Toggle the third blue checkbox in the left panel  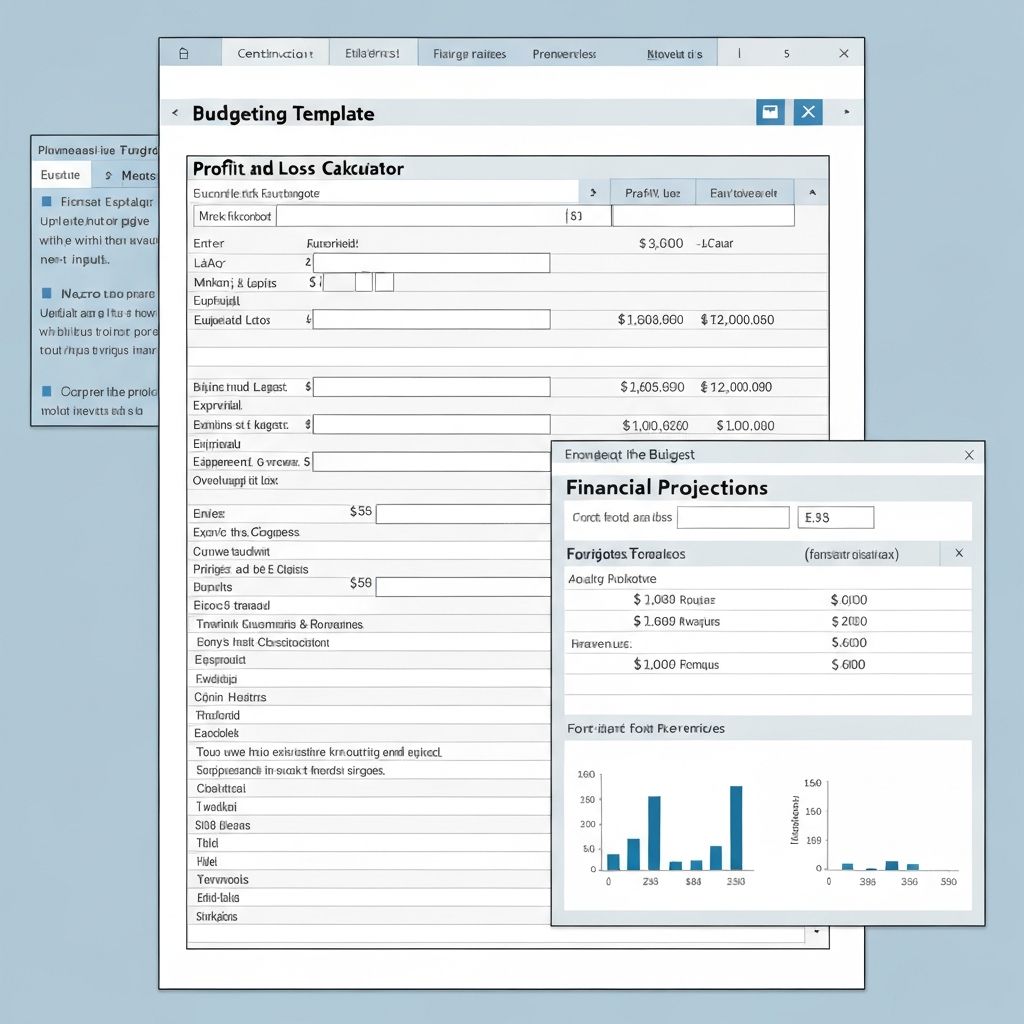click(46, 391)
